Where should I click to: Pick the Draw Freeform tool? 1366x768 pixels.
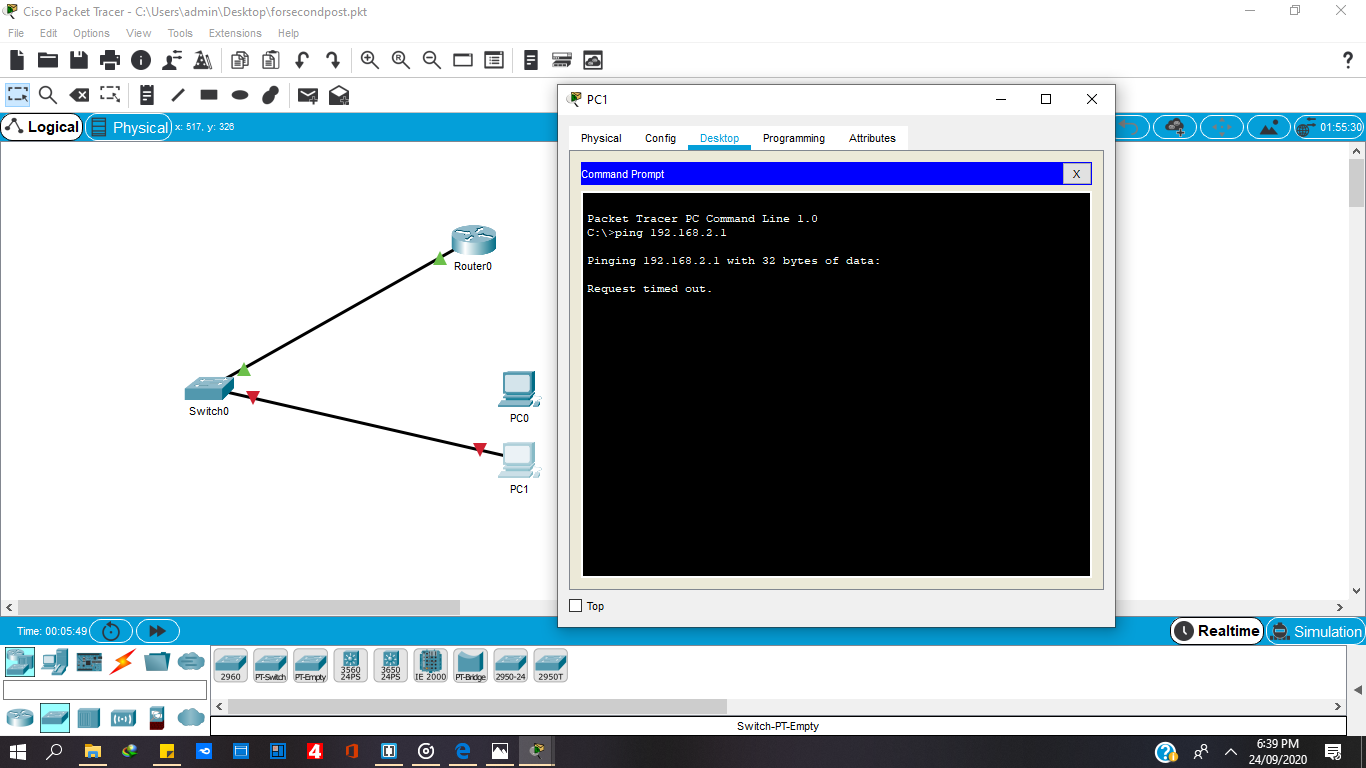pyautogui.click(x=270, y=95)
